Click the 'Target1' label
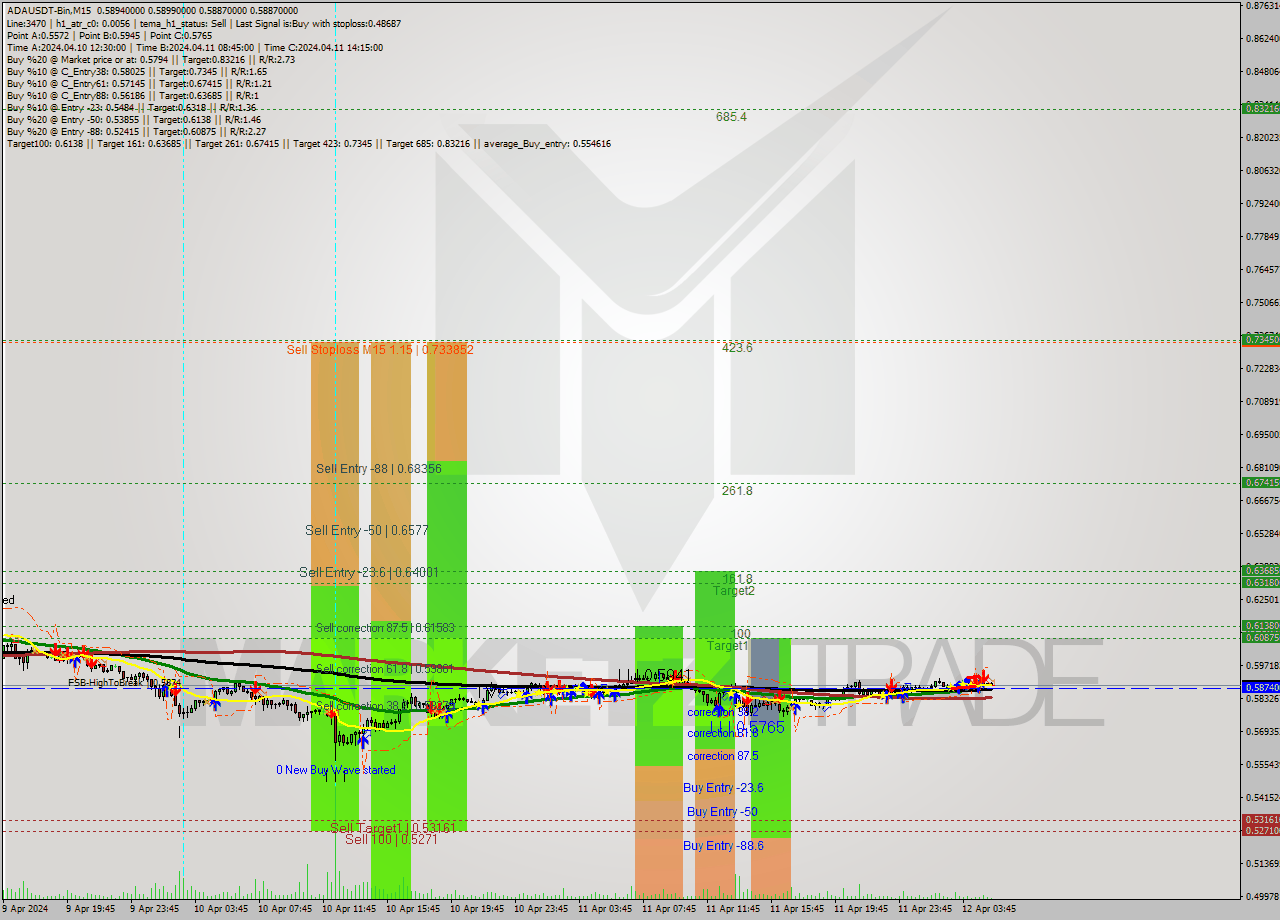1280x920 pixels. tap(728, 646)
